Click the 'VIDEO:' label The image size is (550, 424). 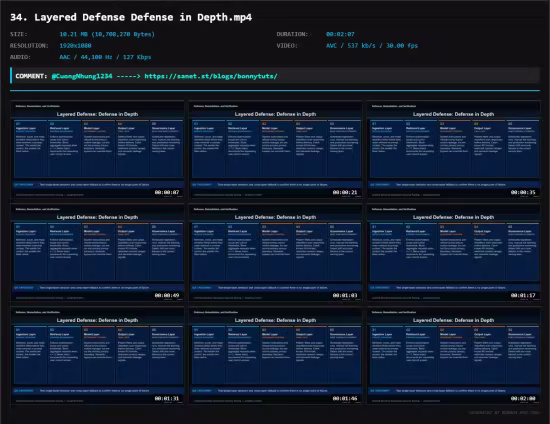[287, 46]
